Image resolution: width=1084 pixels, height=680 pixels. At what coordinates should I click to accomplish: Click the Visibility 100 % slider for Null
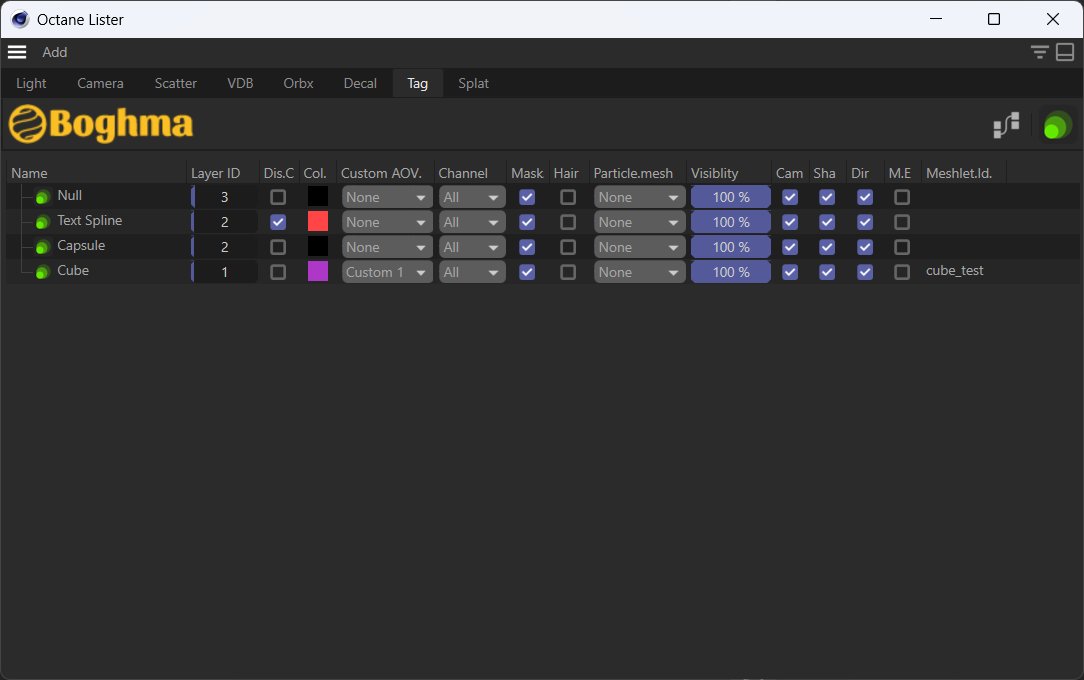731,197
